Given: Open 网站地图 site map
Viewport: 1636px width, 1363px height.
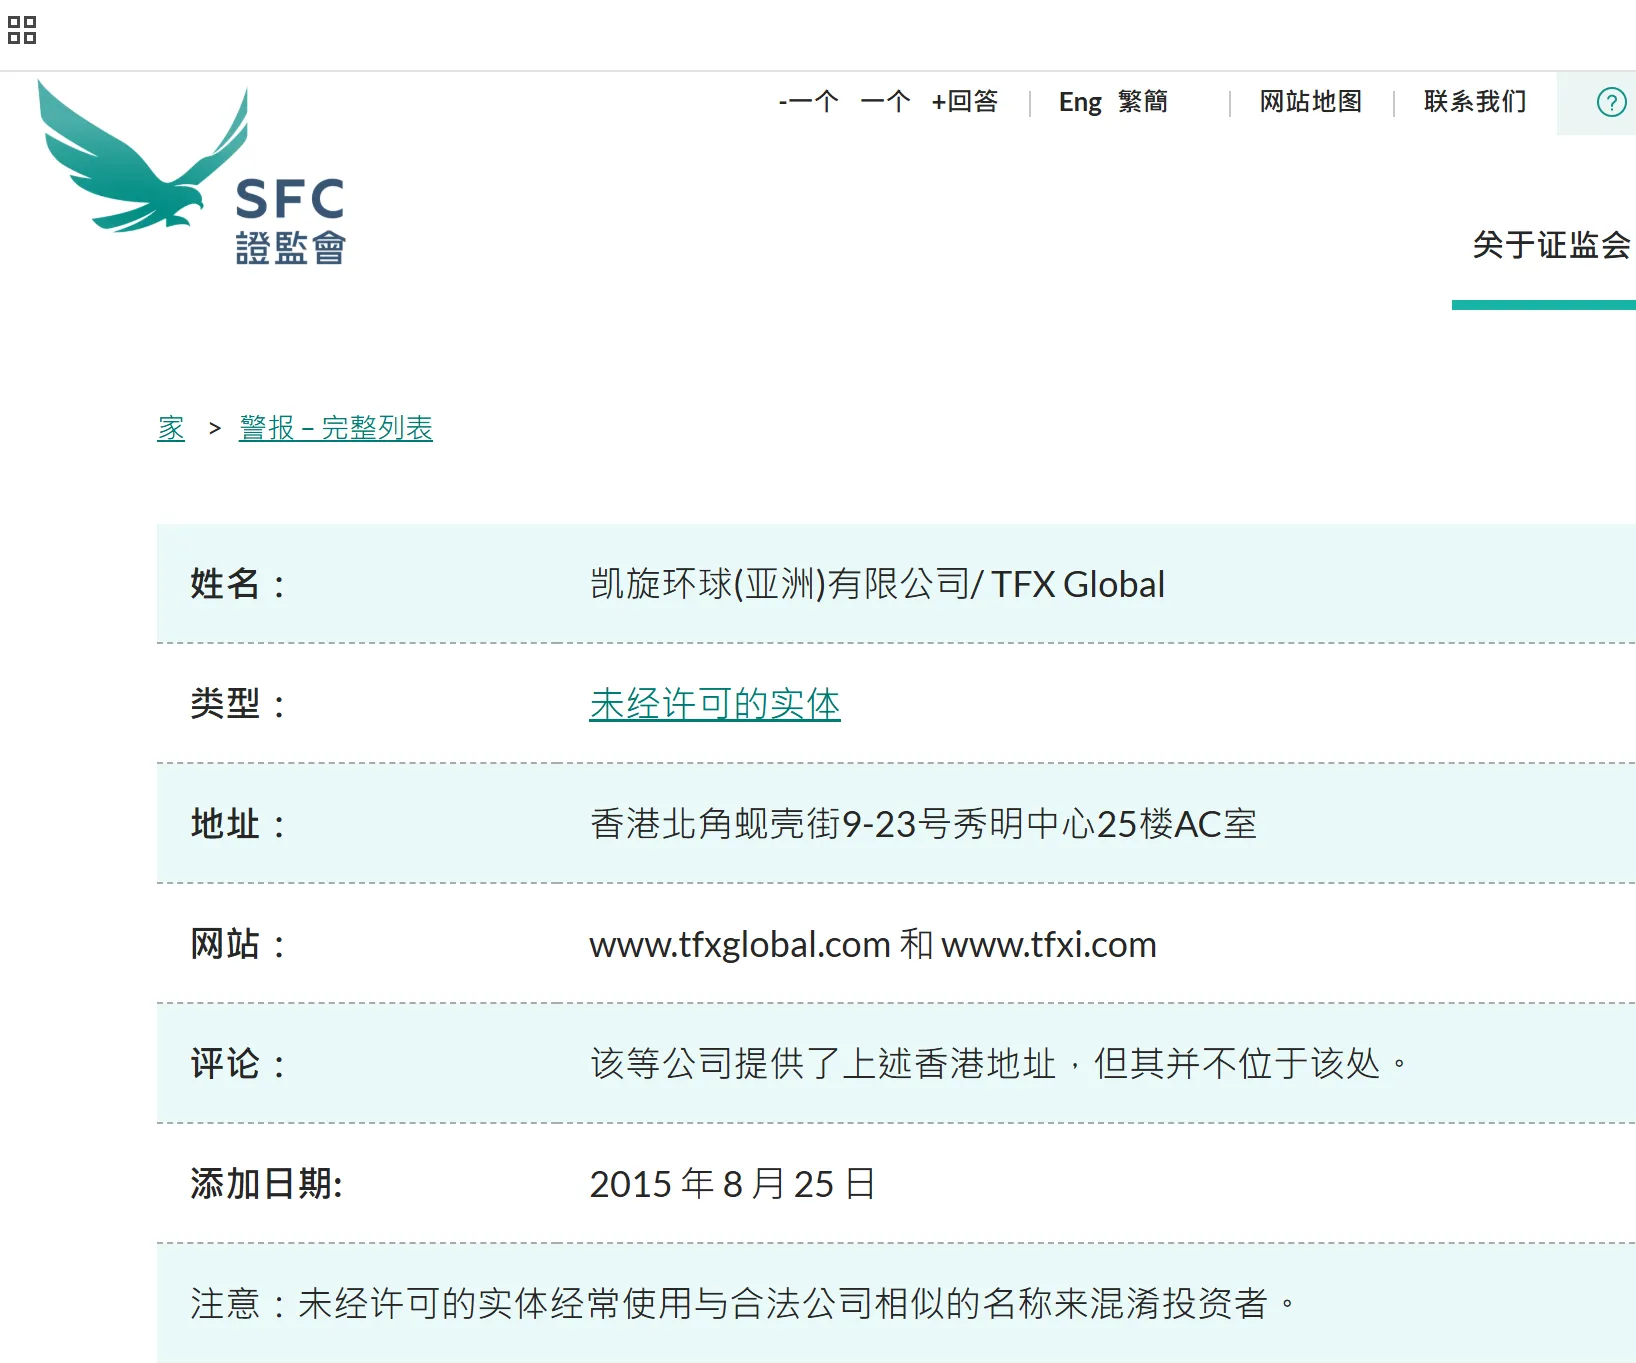Looking at the screenshot, I should tap(1311, 101).
